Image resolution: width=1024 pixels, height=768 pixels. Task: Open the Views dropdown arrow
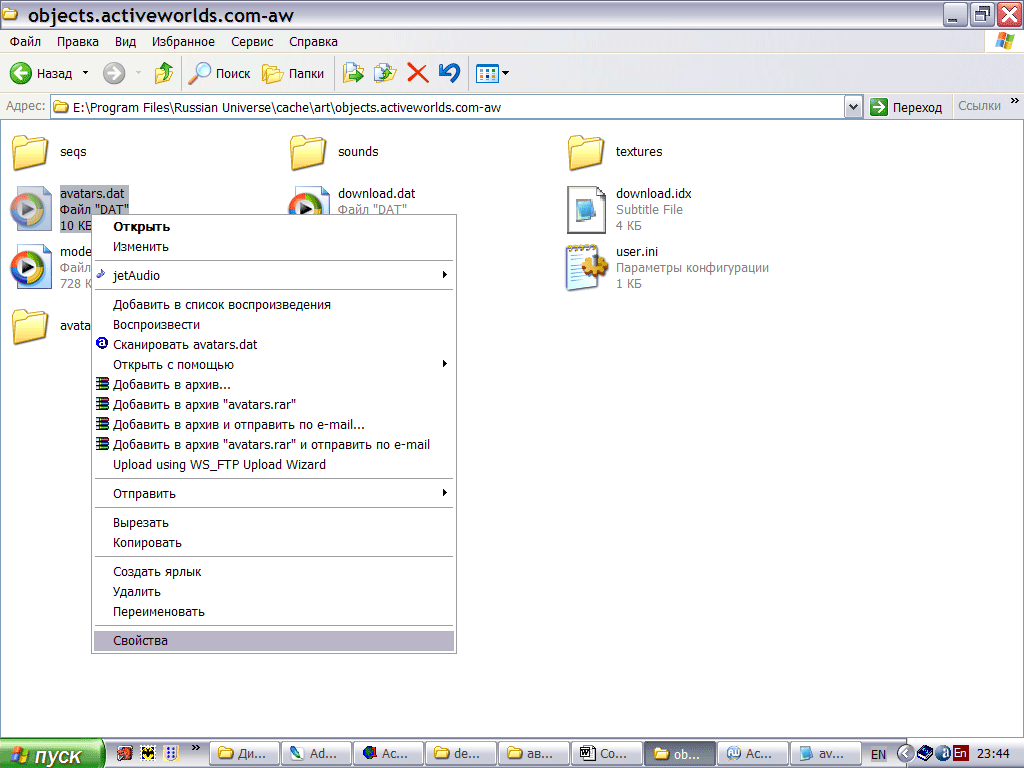(x=505, y=74)
